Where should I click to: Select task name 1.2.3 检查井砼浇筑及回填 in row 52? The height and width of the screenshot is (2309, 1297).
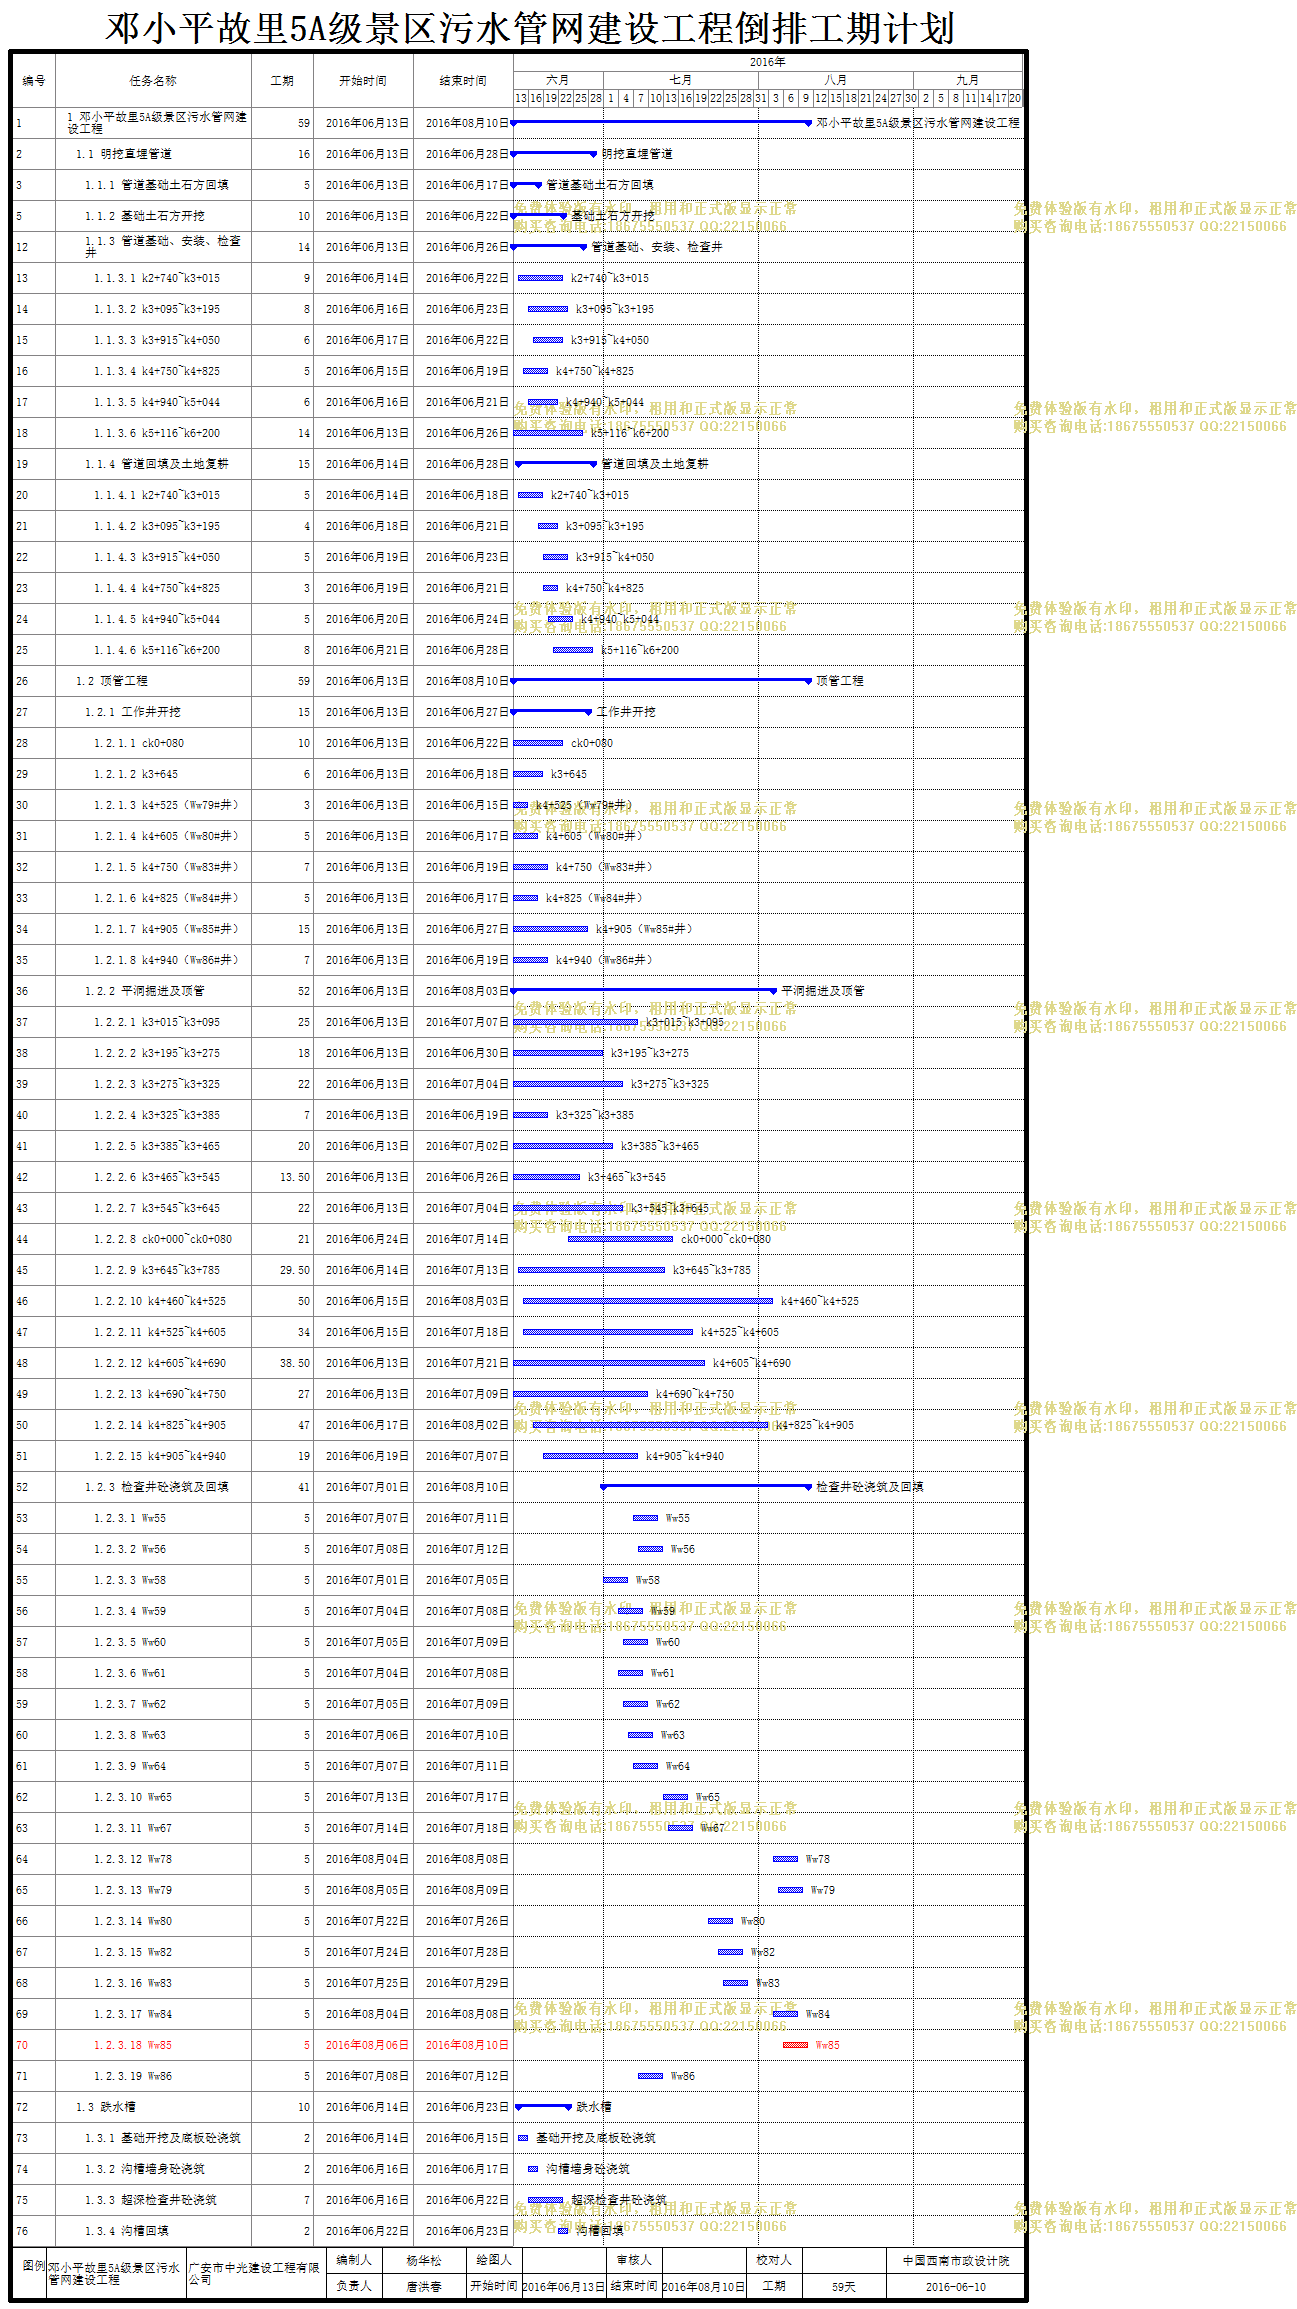click(x=157, y=1487)
